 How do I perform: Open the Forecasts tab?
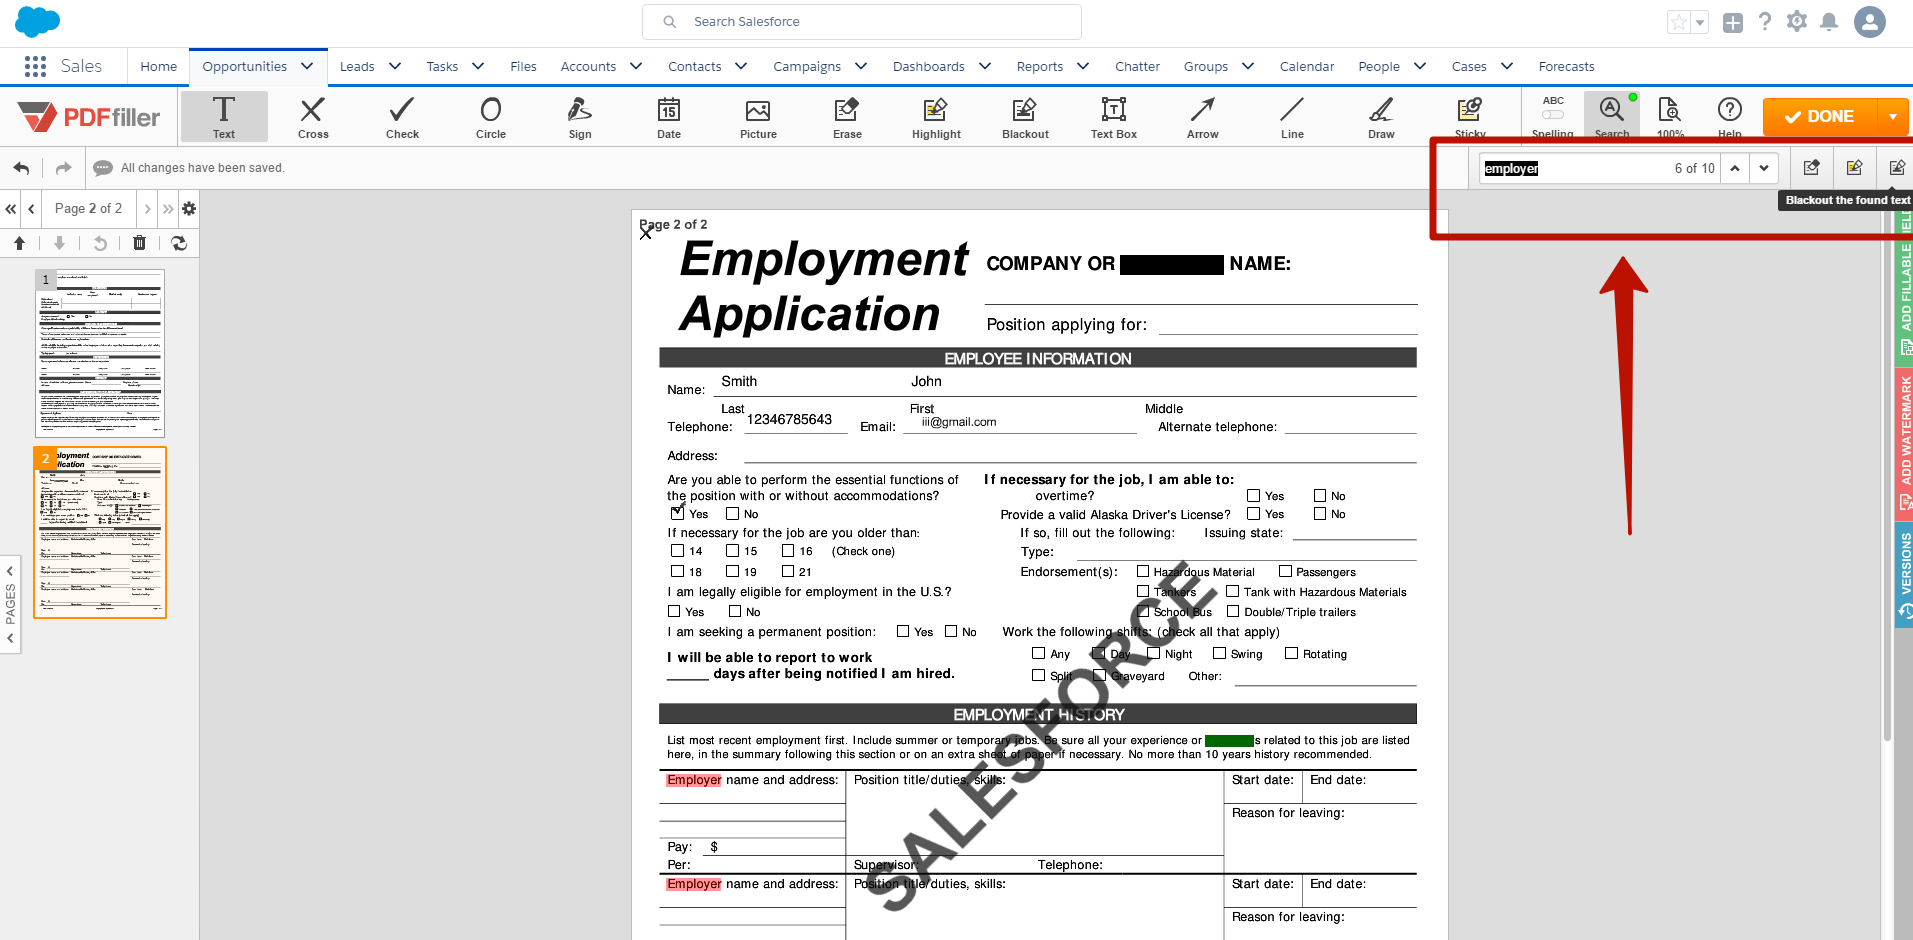click(1566, 66)
